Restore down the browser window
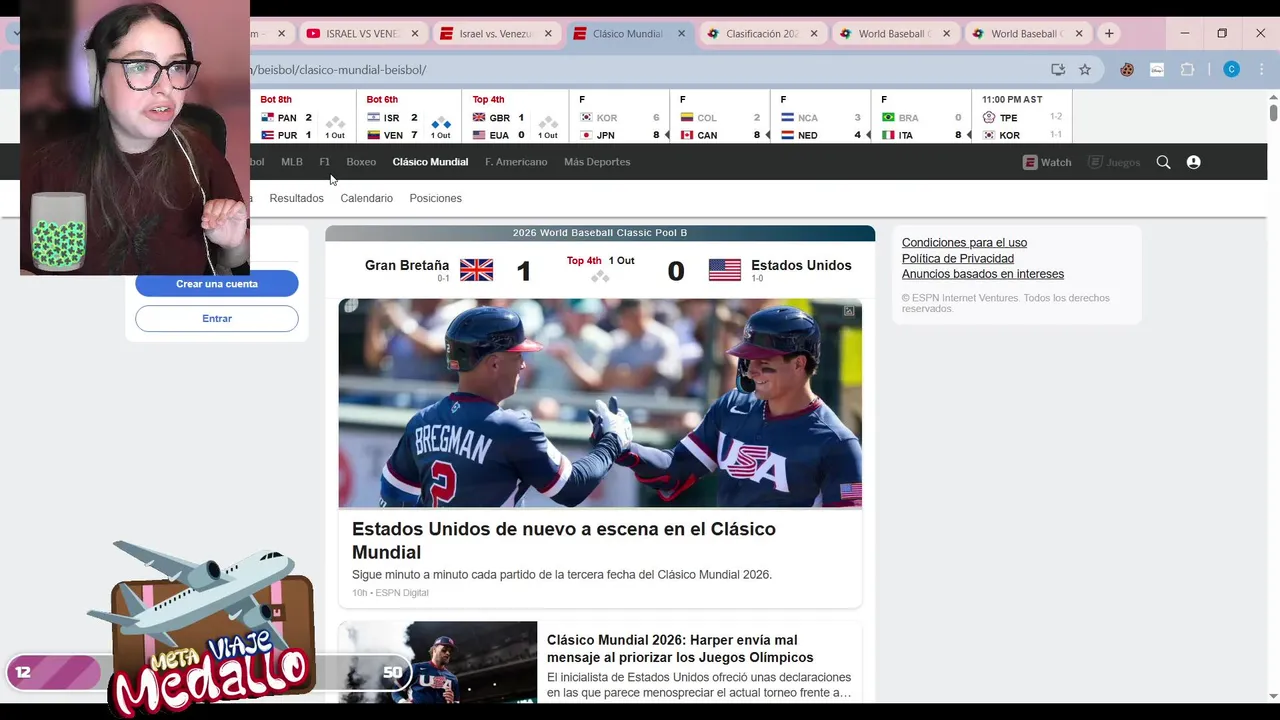1280x720 pixels. click(1222, 33)
